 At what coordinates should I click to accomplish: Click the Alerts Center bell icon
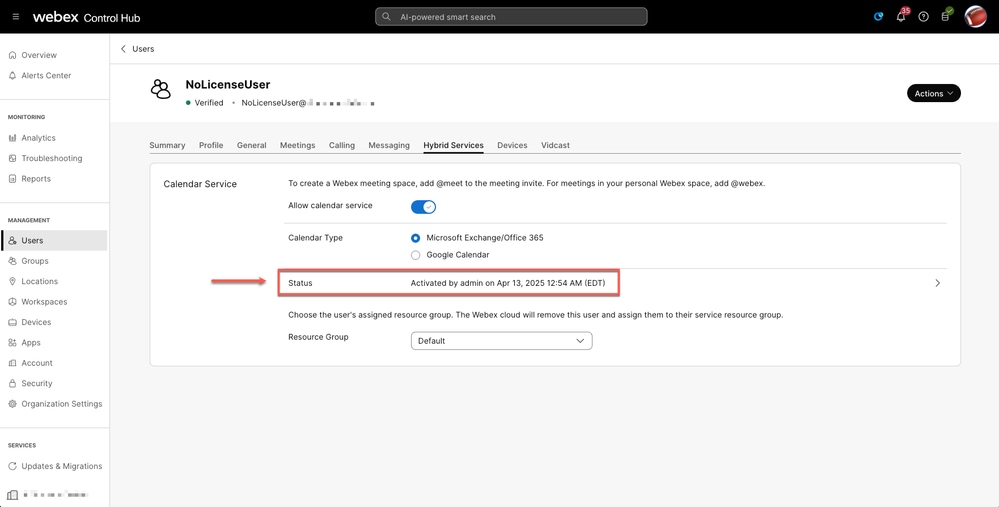point(13,76)
